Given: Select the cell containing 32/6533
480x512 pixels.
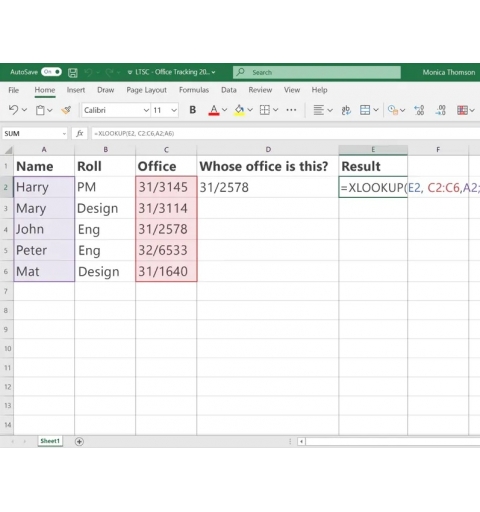Looking at the screenshot, I should [x=166, y=250].
